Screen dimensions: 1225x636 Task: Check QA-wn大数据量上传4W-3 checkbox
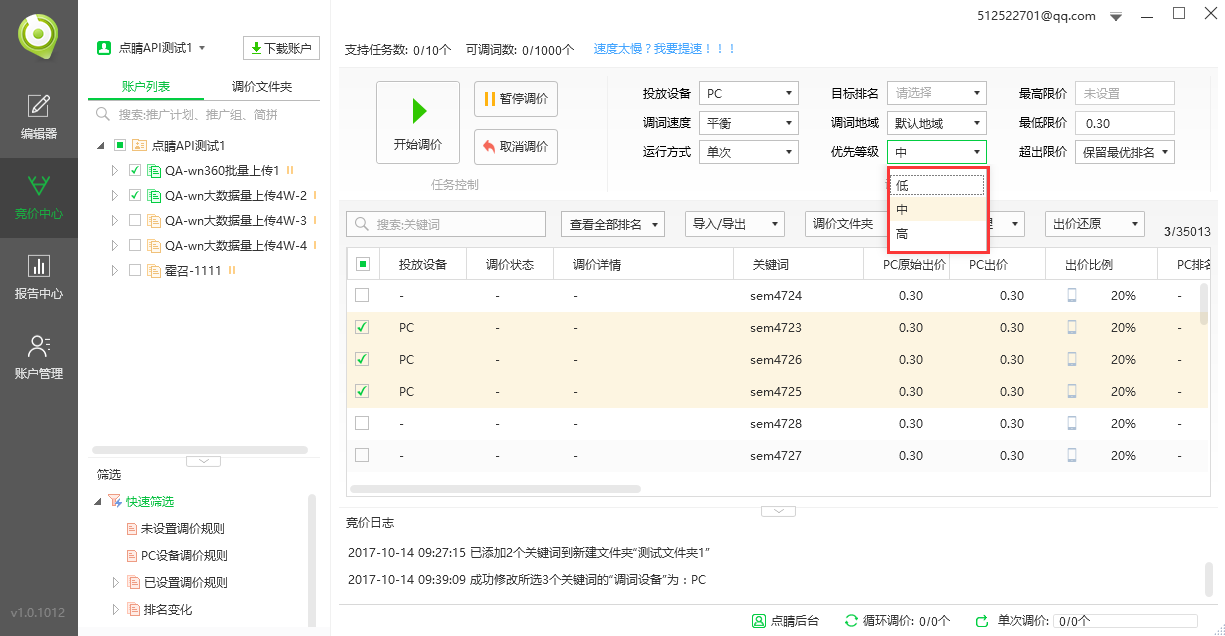coord(135,220)
